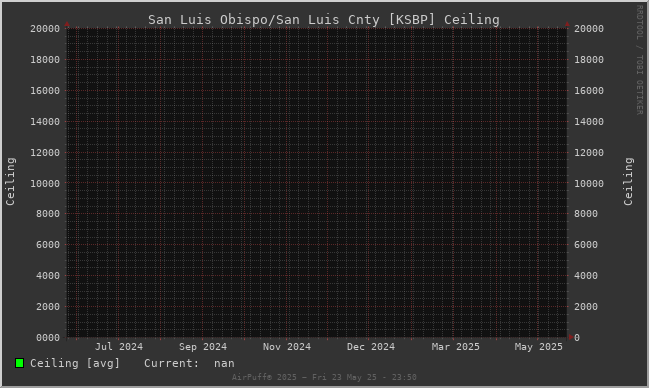
Task: Click the May 2025 axis label
Action: (538, 347)
